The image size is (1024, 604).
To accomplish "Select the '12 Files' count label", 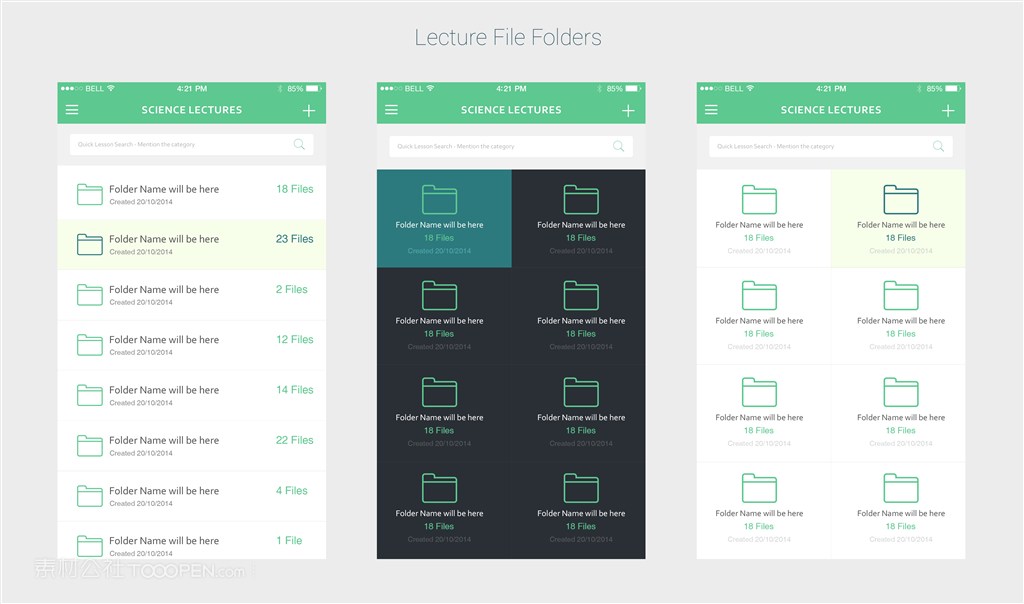I will [295, 340].
